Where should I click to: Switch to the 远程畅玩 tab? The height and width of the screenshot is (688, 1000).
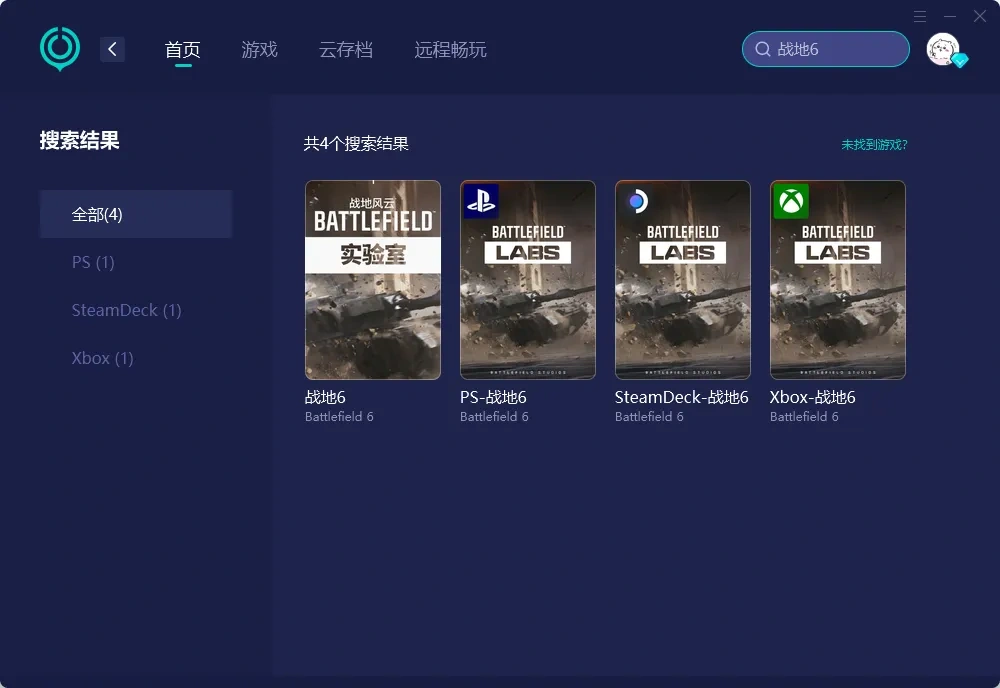[x=450, y=49]
